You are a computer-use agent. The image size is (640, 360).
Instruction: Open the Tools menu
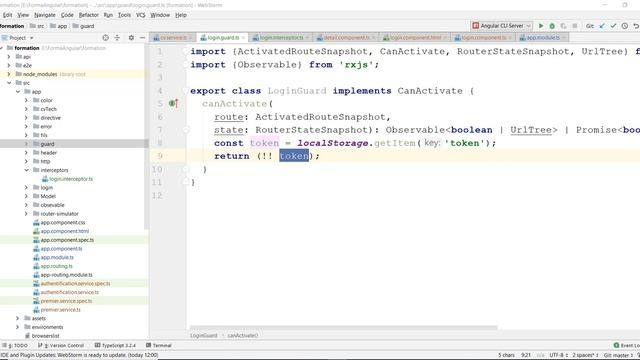tap(124, 15)
